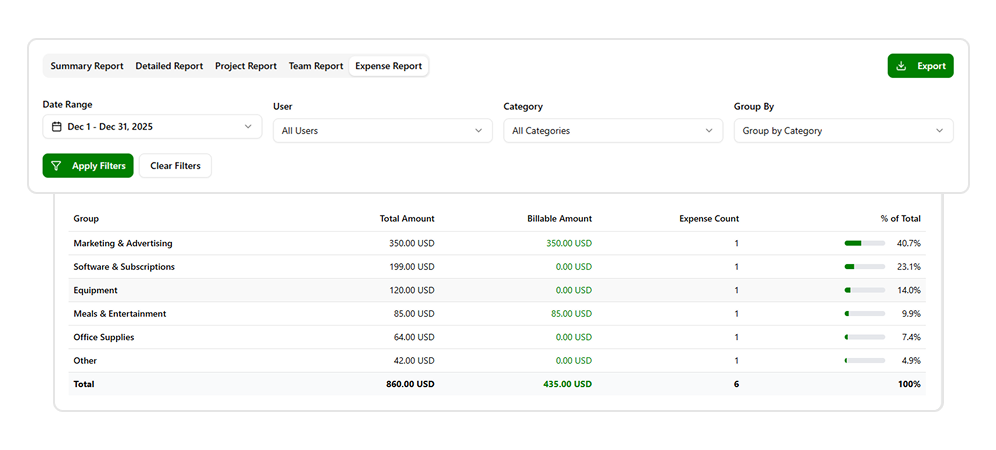Click the 40.7% value
The image size is (996, 450).
(x=908, y=243)
